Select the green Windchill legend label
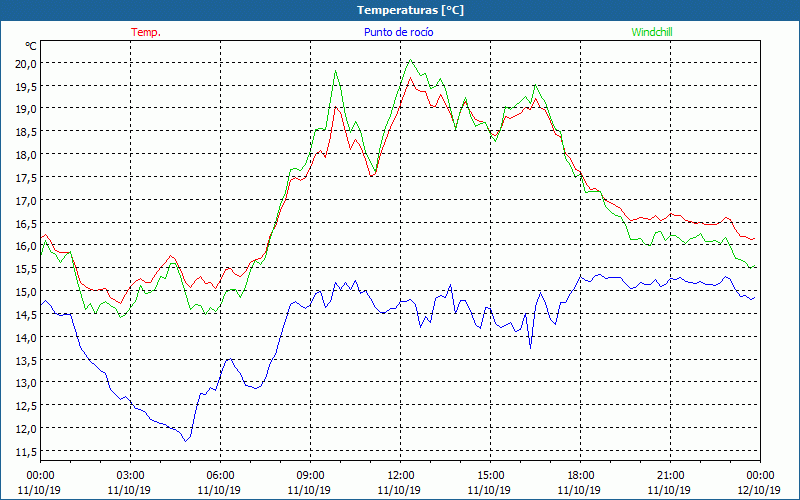Viewport: 800px width, 500px height. [x=652, y=32]
